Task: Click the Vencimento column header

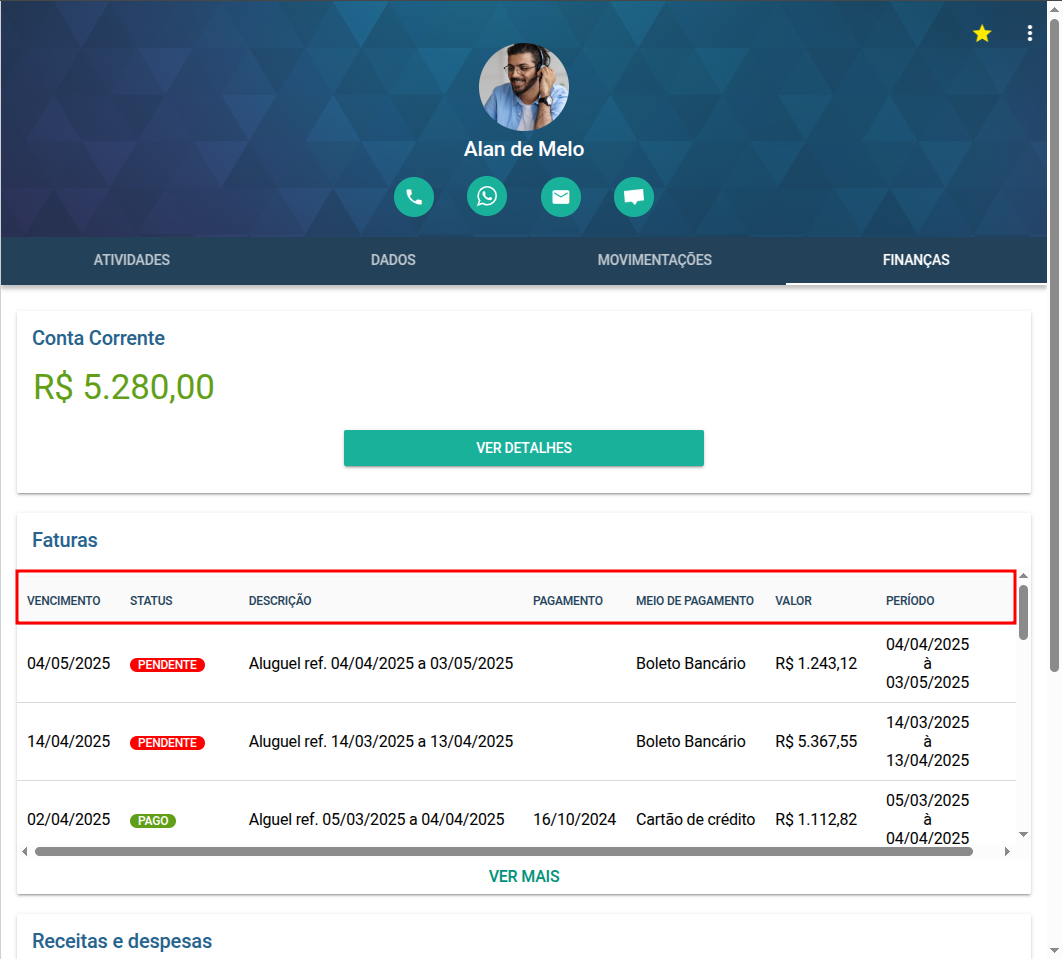Action: (64, 601)
